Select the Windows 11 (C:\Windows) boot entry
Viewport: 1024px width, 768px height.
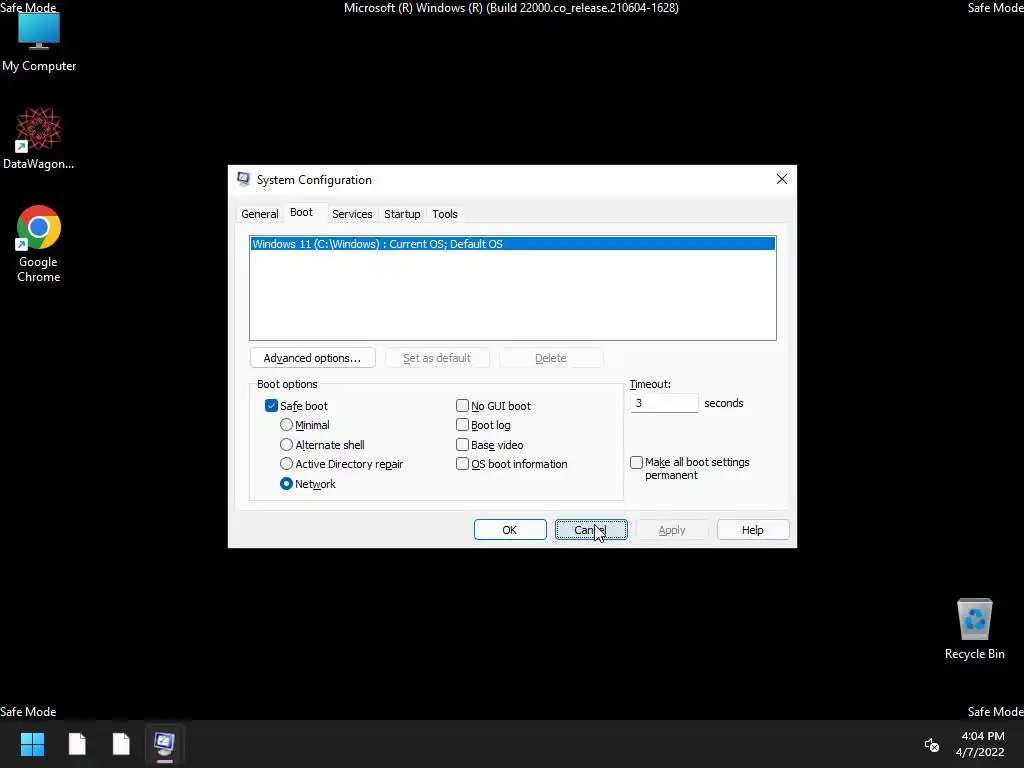(x=513, y=244)
